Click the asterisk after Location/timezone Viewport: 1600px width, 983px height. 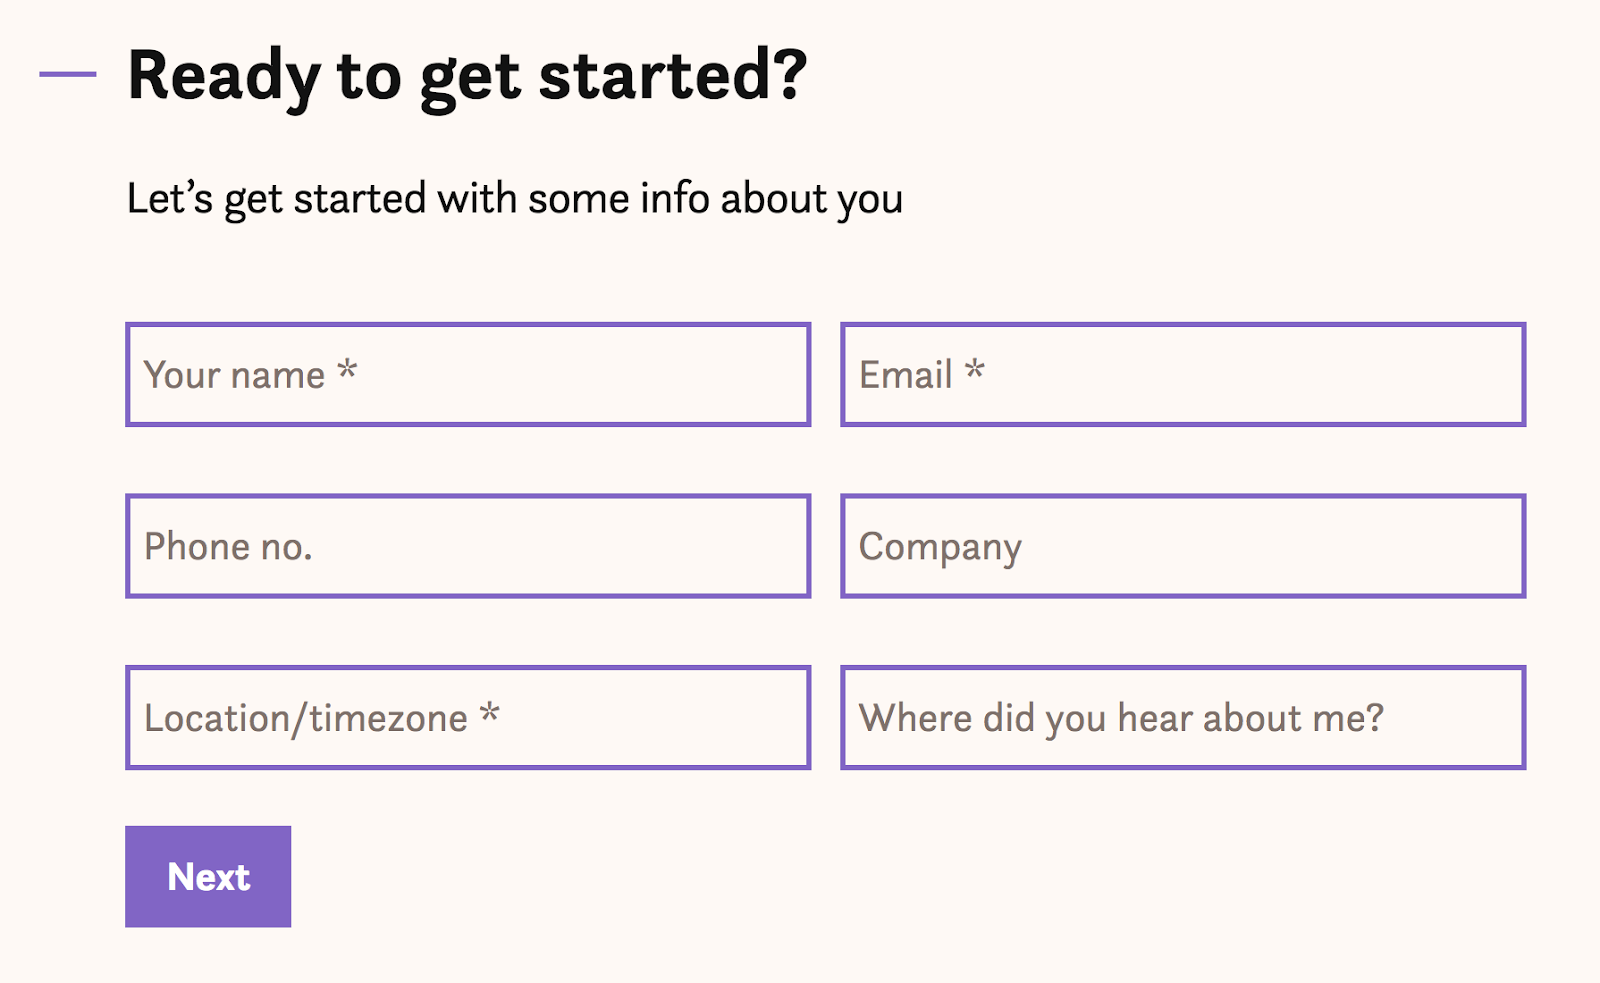[x=490, y=714]
